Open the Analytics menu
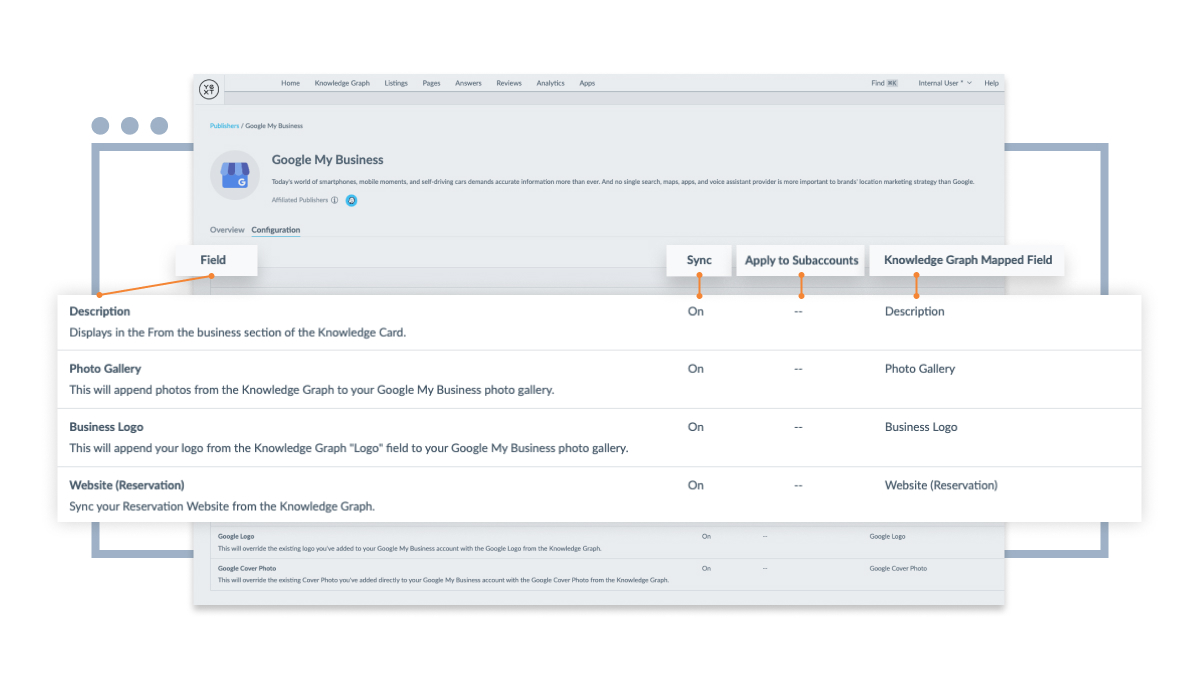Viewport: 1201px width, 675px height. pyautogui.click(x=550, y=83)
